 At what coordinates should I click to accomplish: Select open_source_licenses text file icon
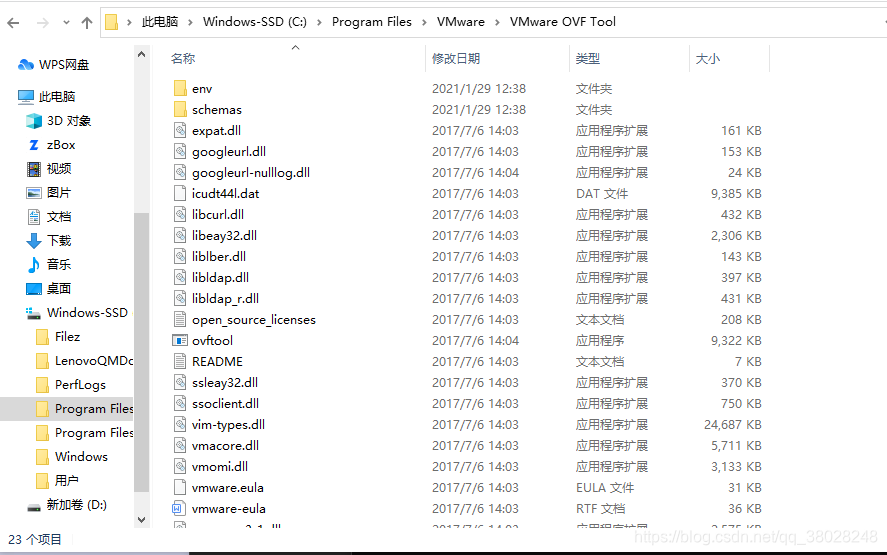click(180, 319)
